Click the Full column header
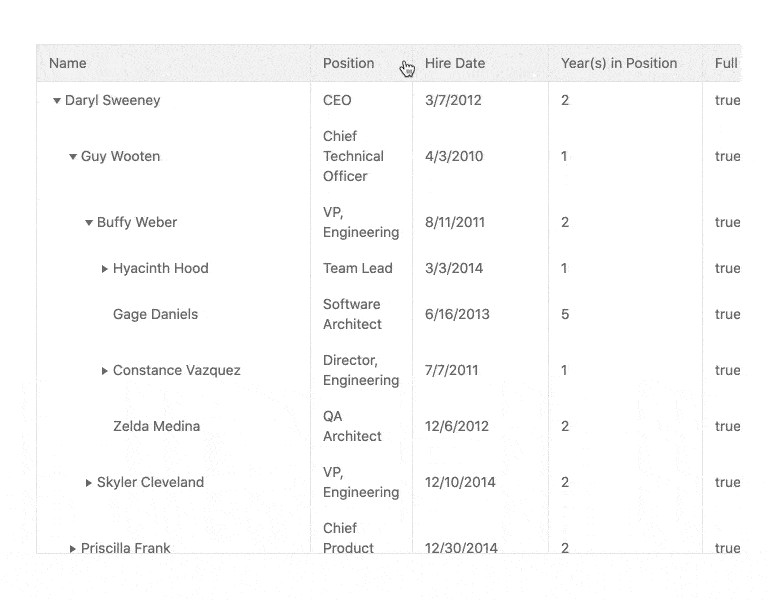 click(x=726, y=63)
